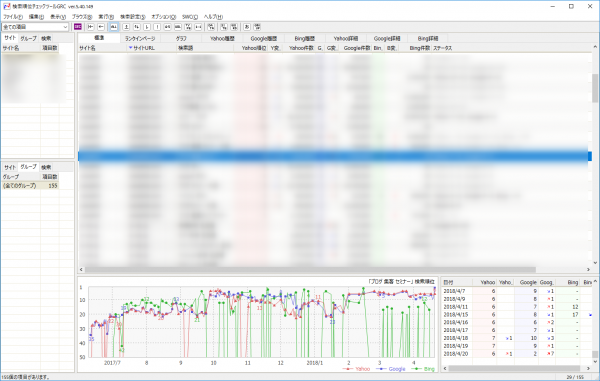
Task: Open the オプション(O) menu
Action: pos(163,17)
